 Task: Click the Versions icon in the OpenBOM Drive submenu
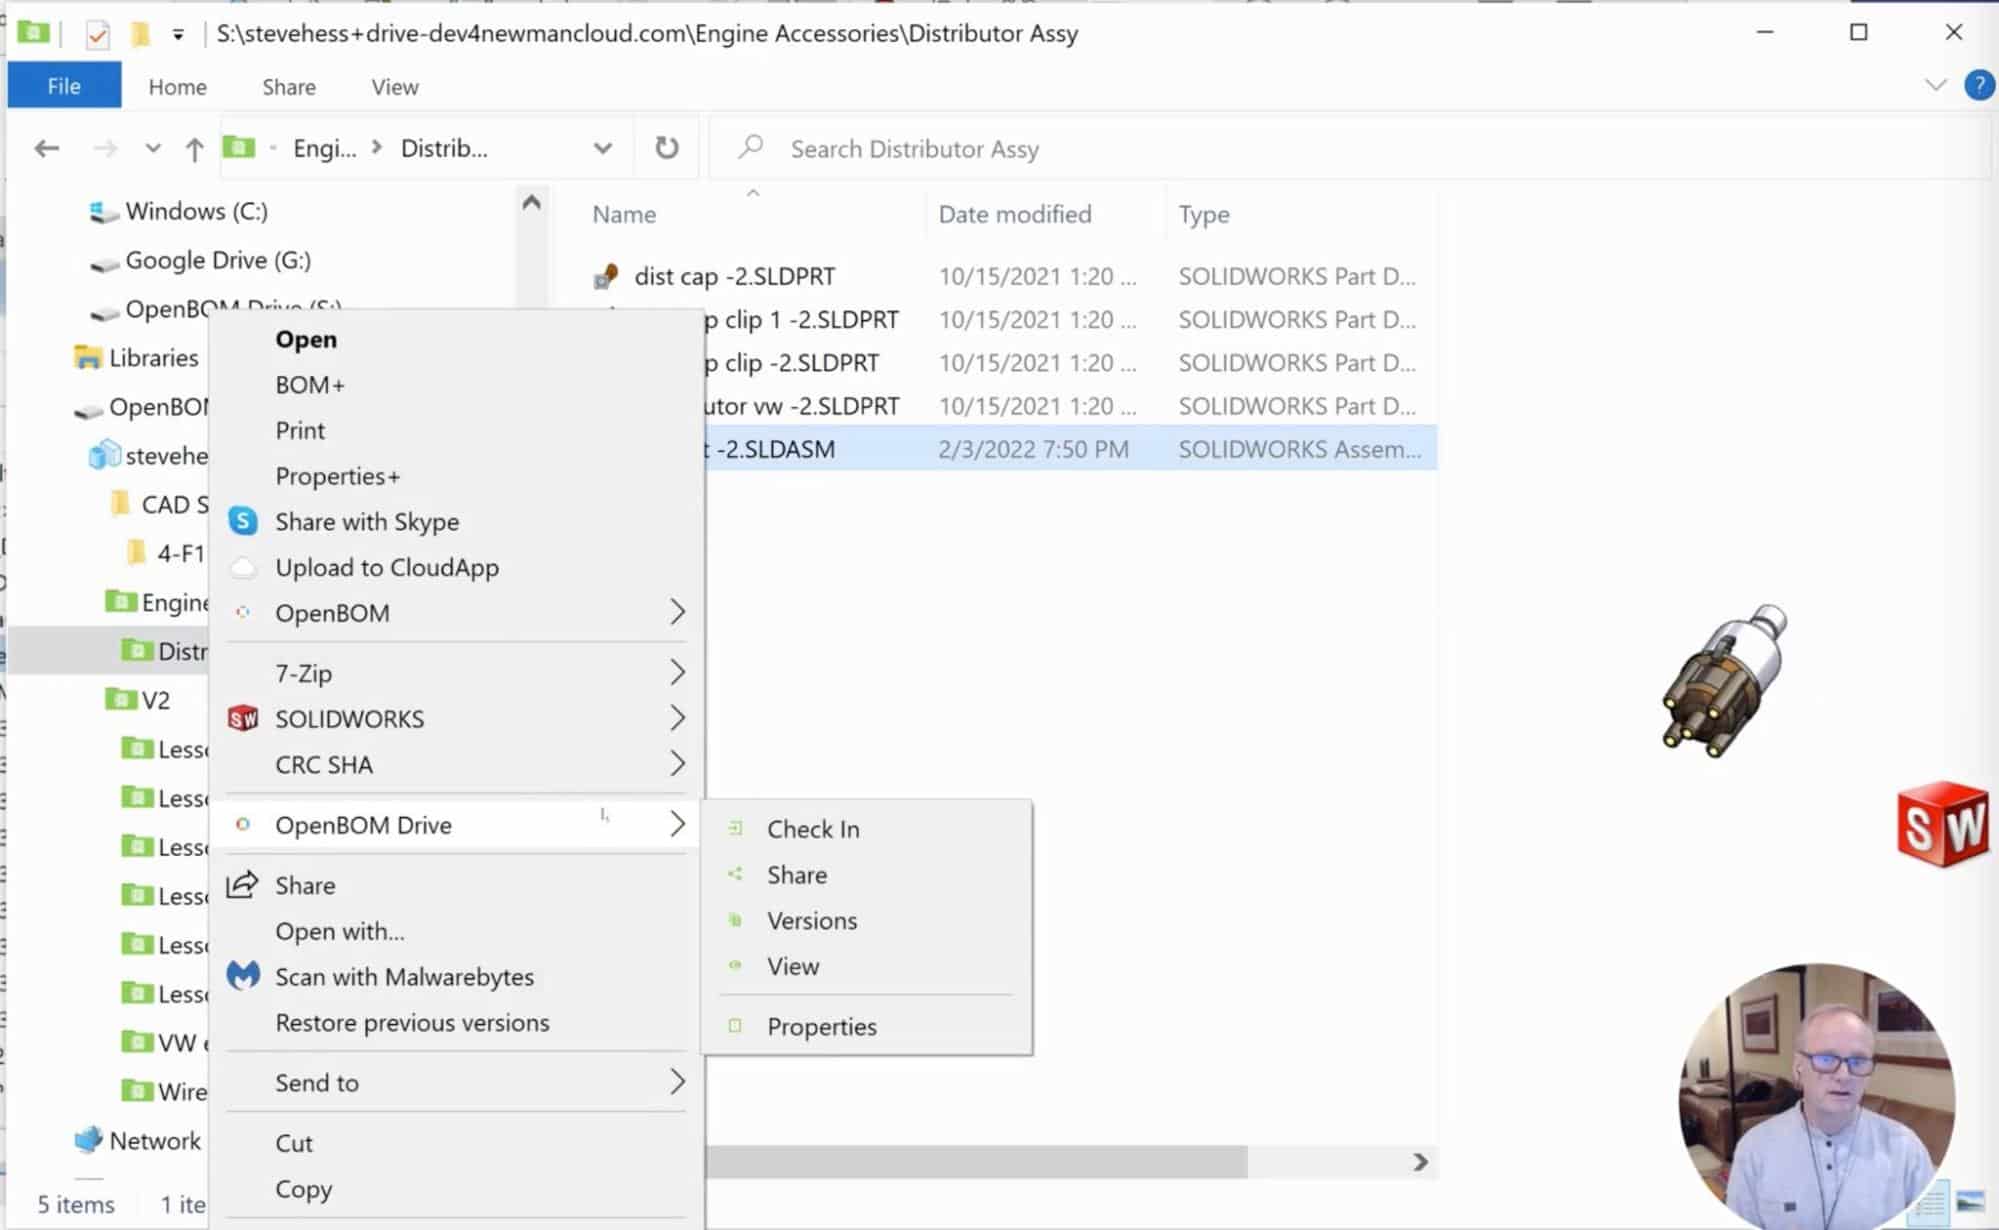point(735,919)
